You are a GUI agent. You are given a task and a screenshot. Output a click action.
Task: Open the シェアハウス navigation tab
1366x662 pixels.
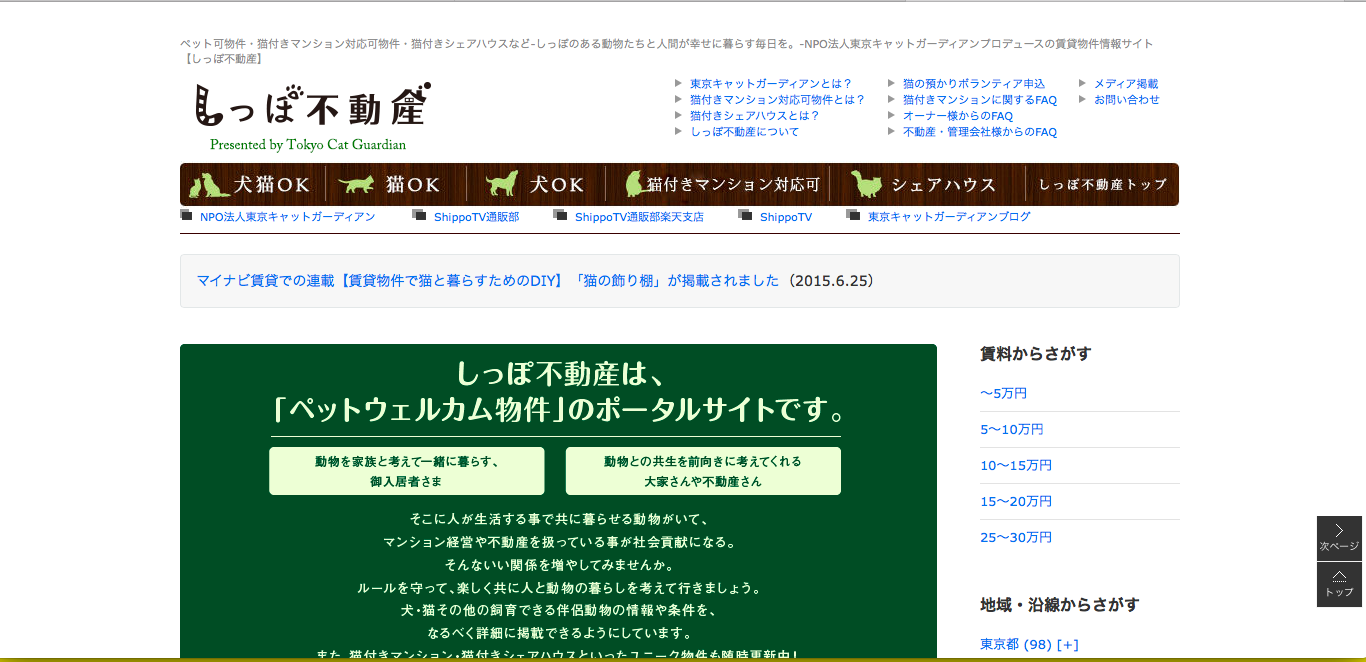pos(927,185)
